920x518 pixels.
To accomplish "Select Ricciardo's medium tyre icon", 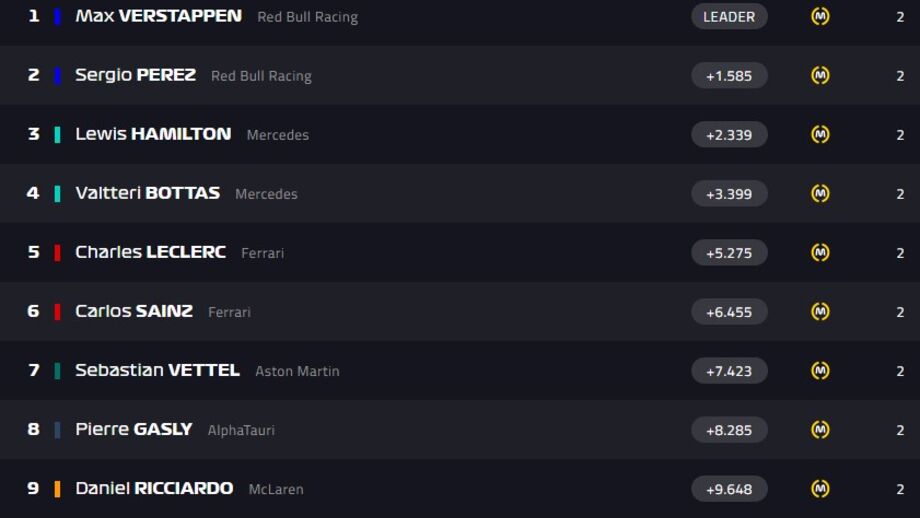I will pos(820,488).
